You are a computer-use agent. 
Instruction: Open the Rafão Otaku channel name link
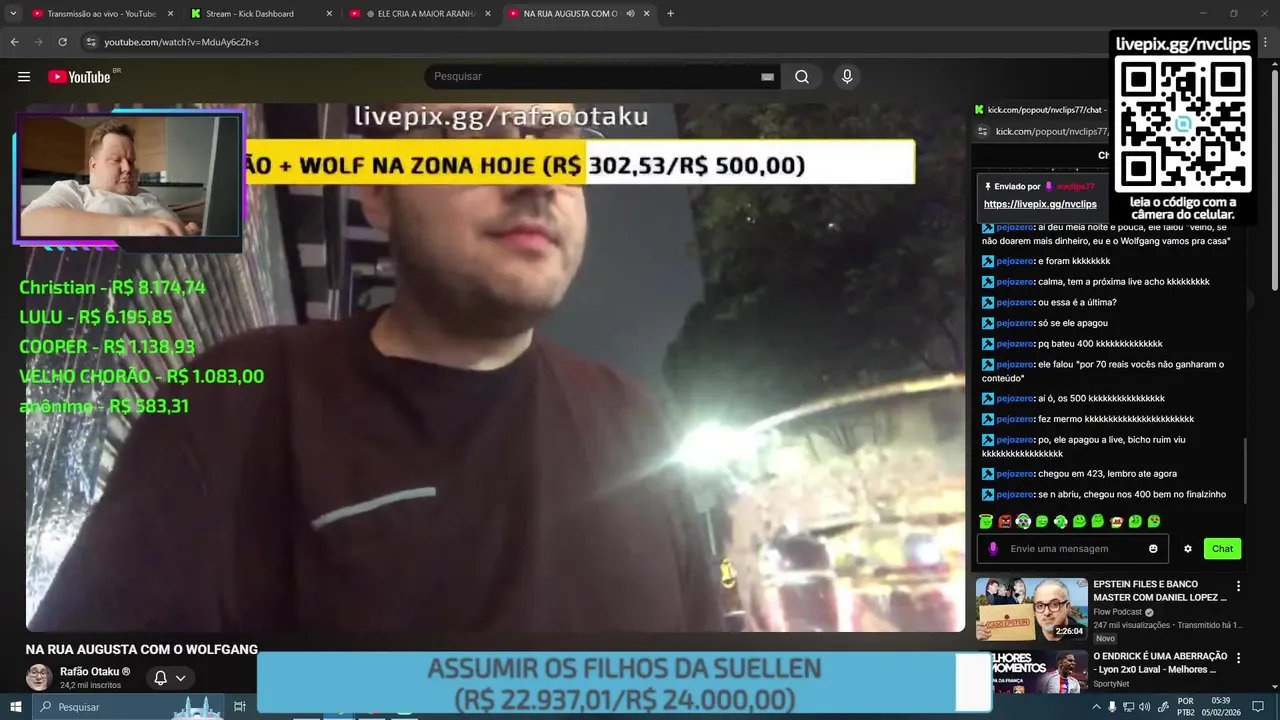[x=95, y=672]
